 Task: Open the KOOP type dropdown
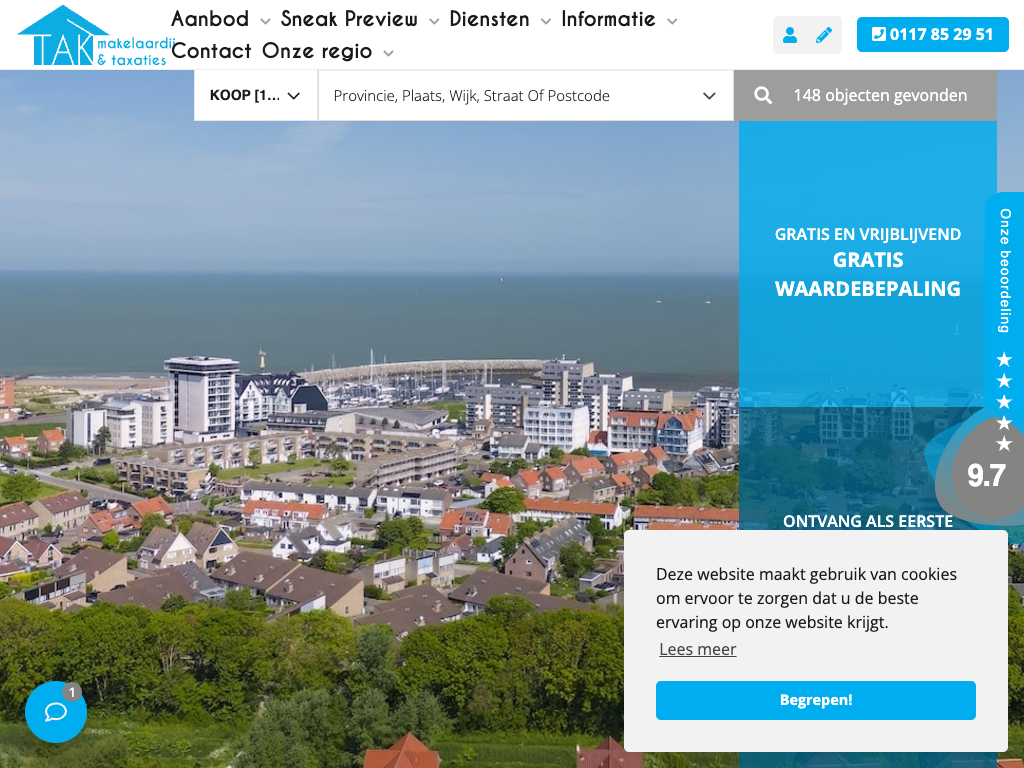[255, 96]
